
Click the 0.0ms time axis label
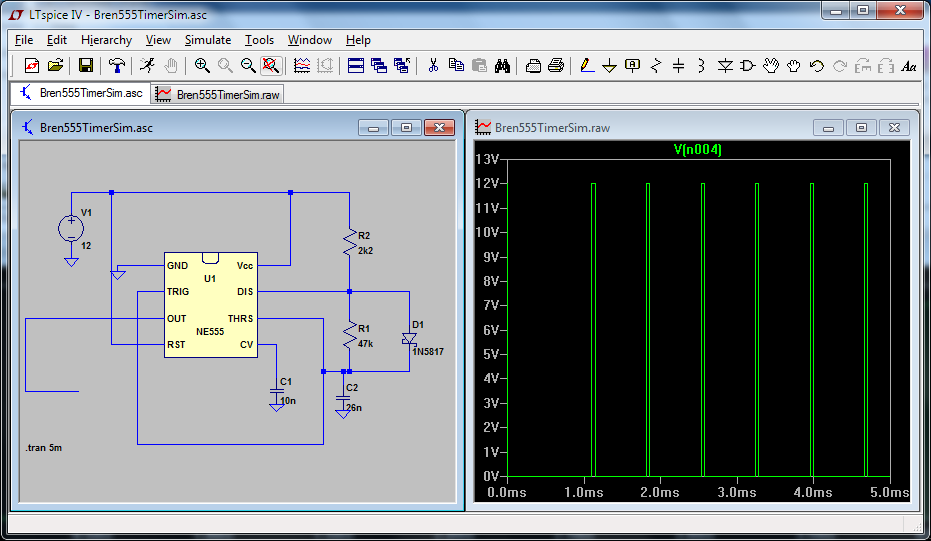pyautogui.click(x=506, y=492)
